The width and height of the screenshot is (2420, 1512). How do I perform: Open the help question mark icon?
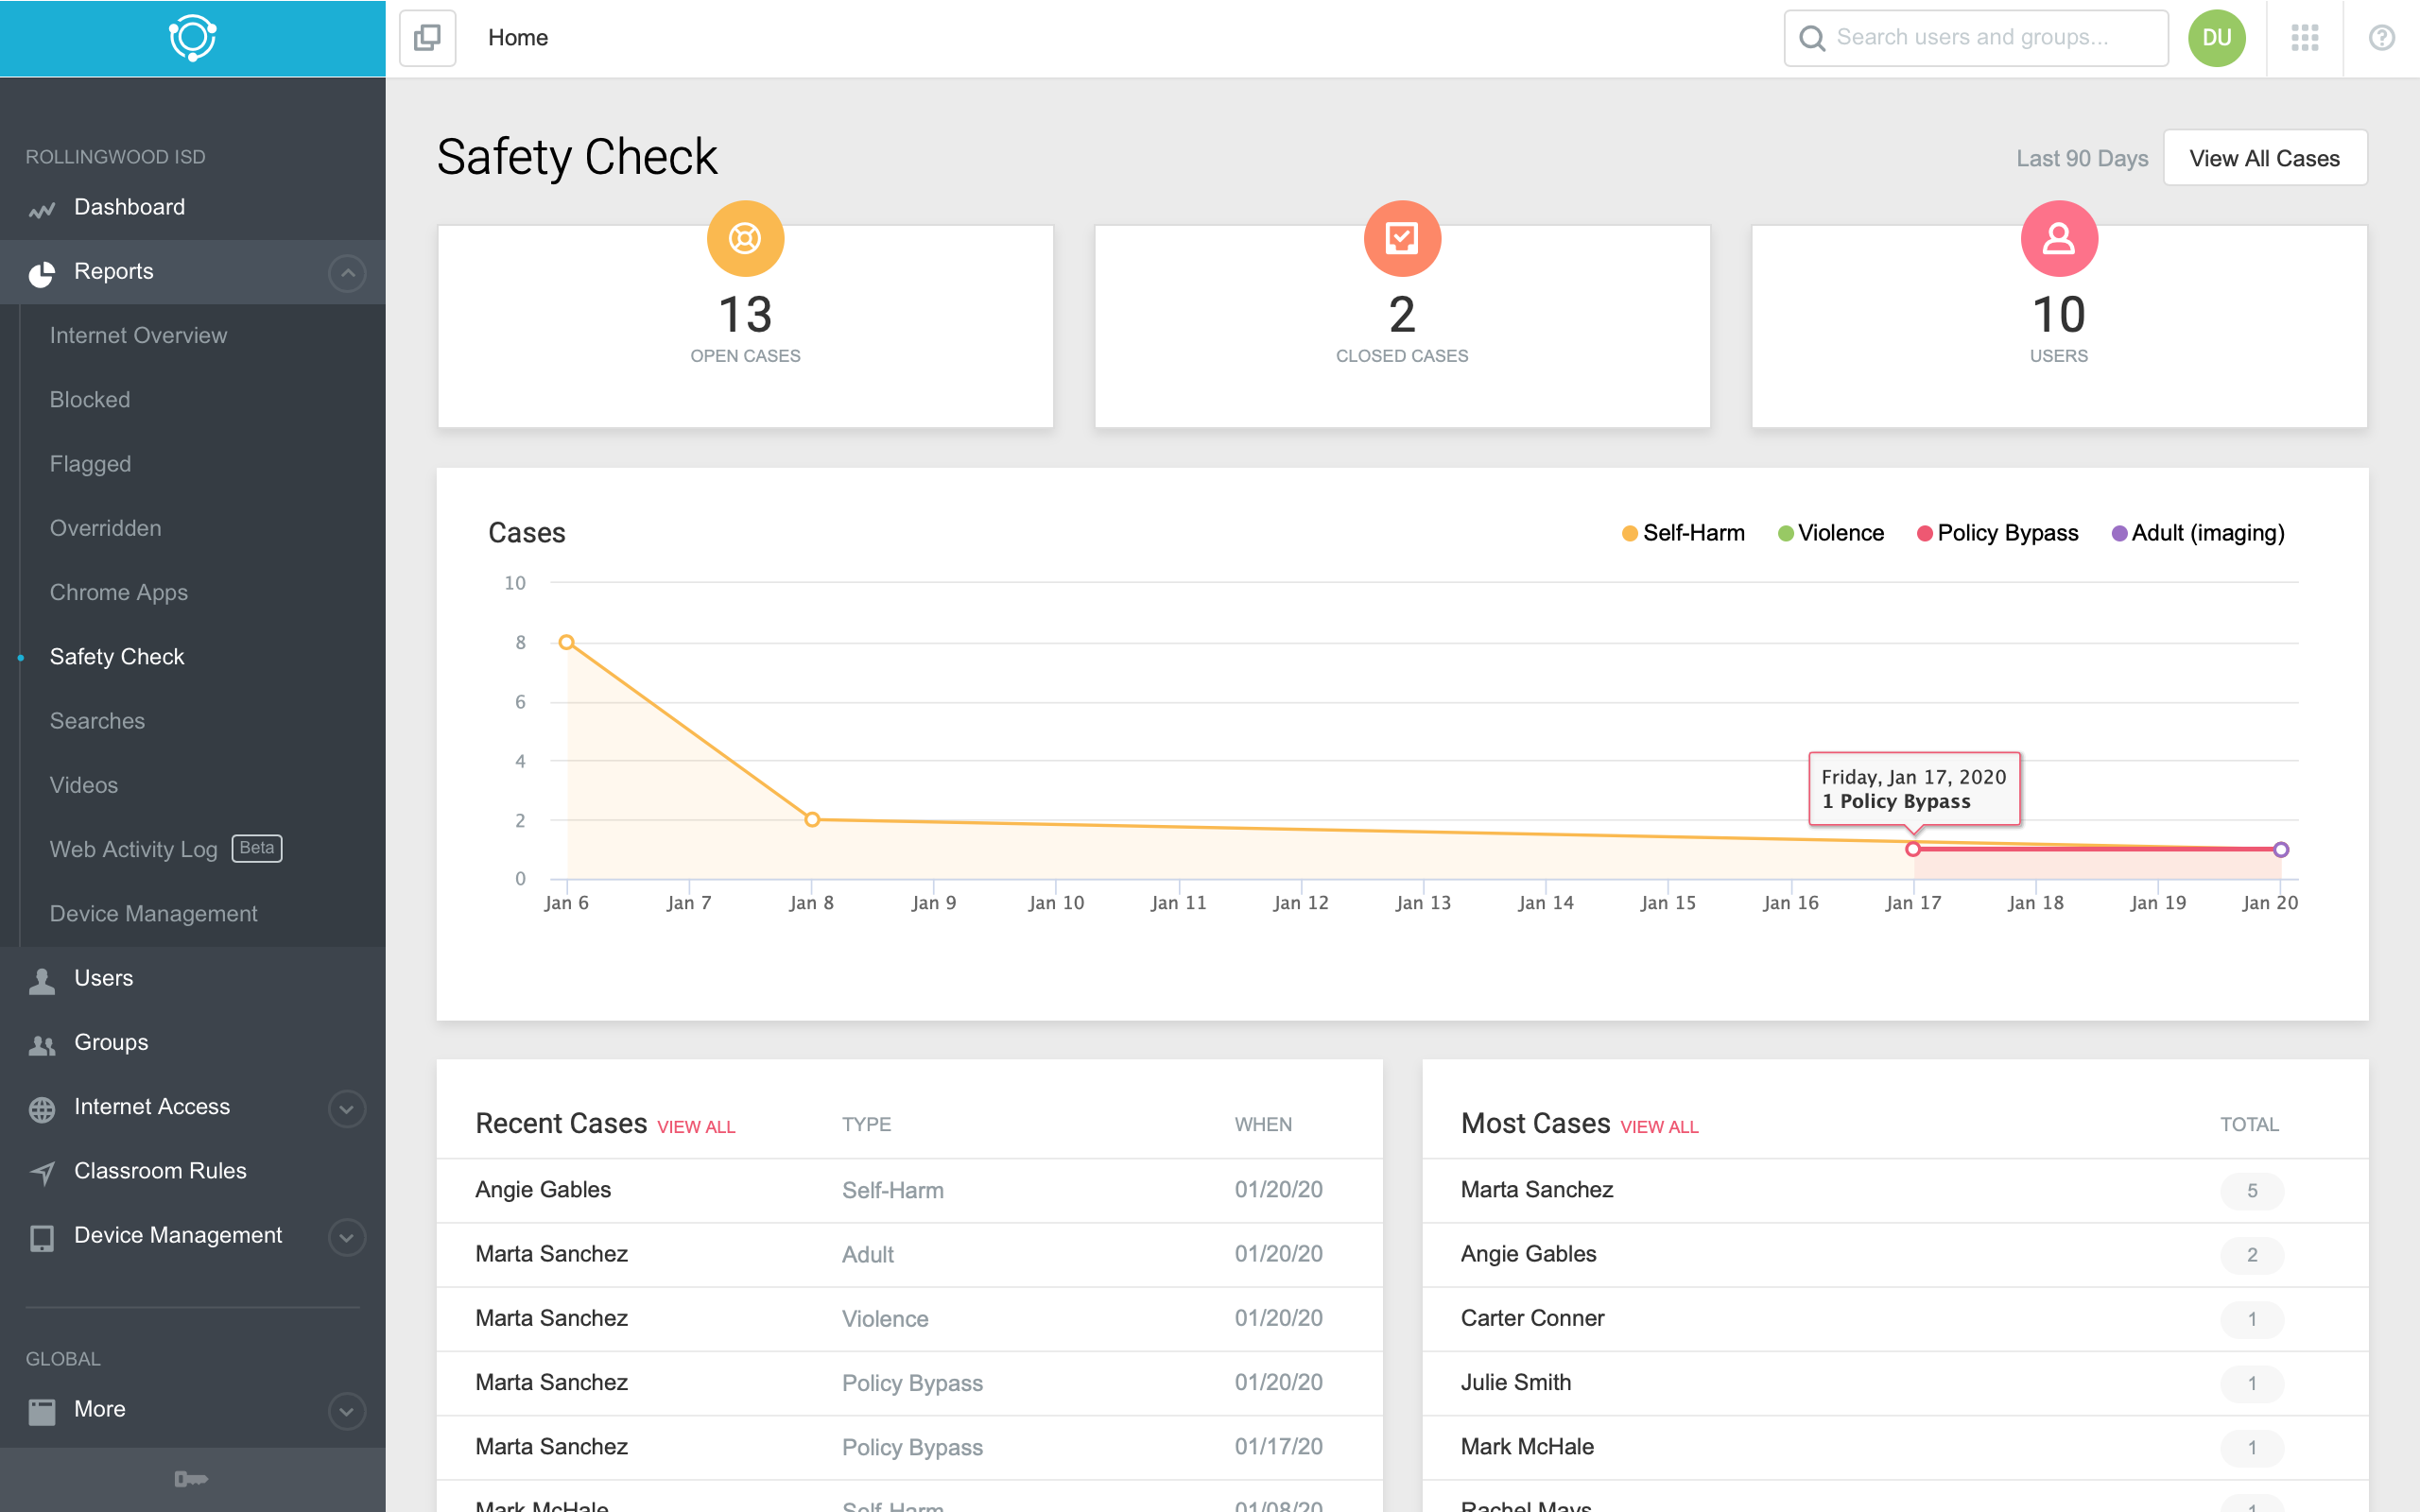2381,38
